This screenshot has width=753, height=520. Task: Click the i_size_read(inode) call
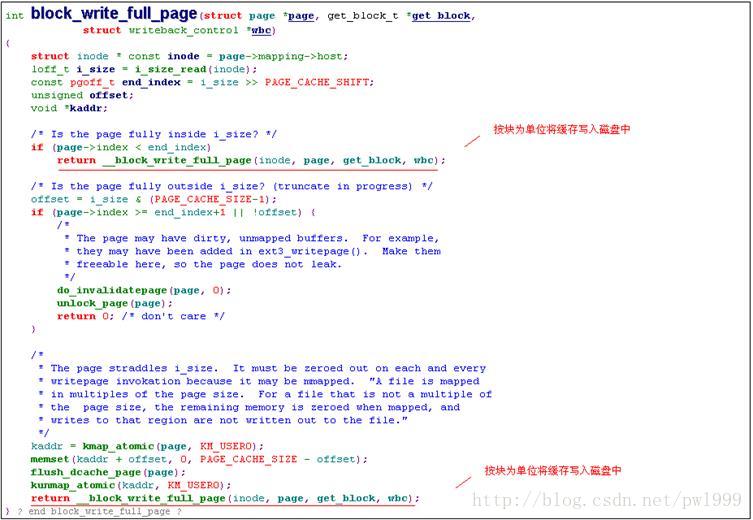tap(194, 69)
